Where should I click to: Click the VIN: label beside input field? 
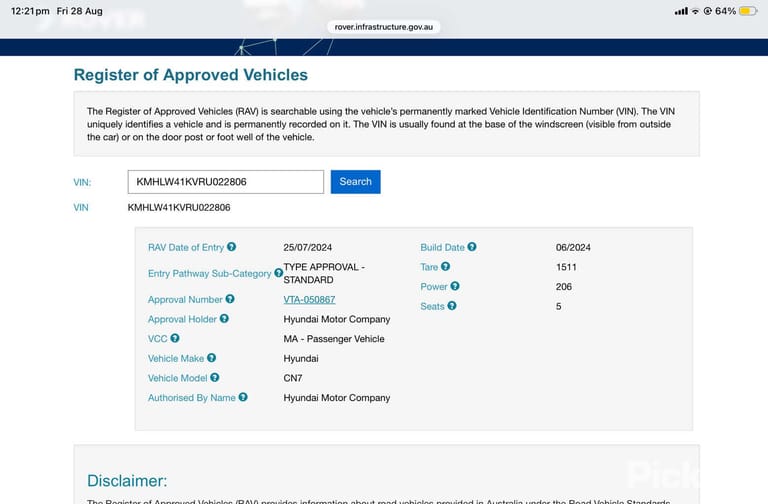click(82, 182)
